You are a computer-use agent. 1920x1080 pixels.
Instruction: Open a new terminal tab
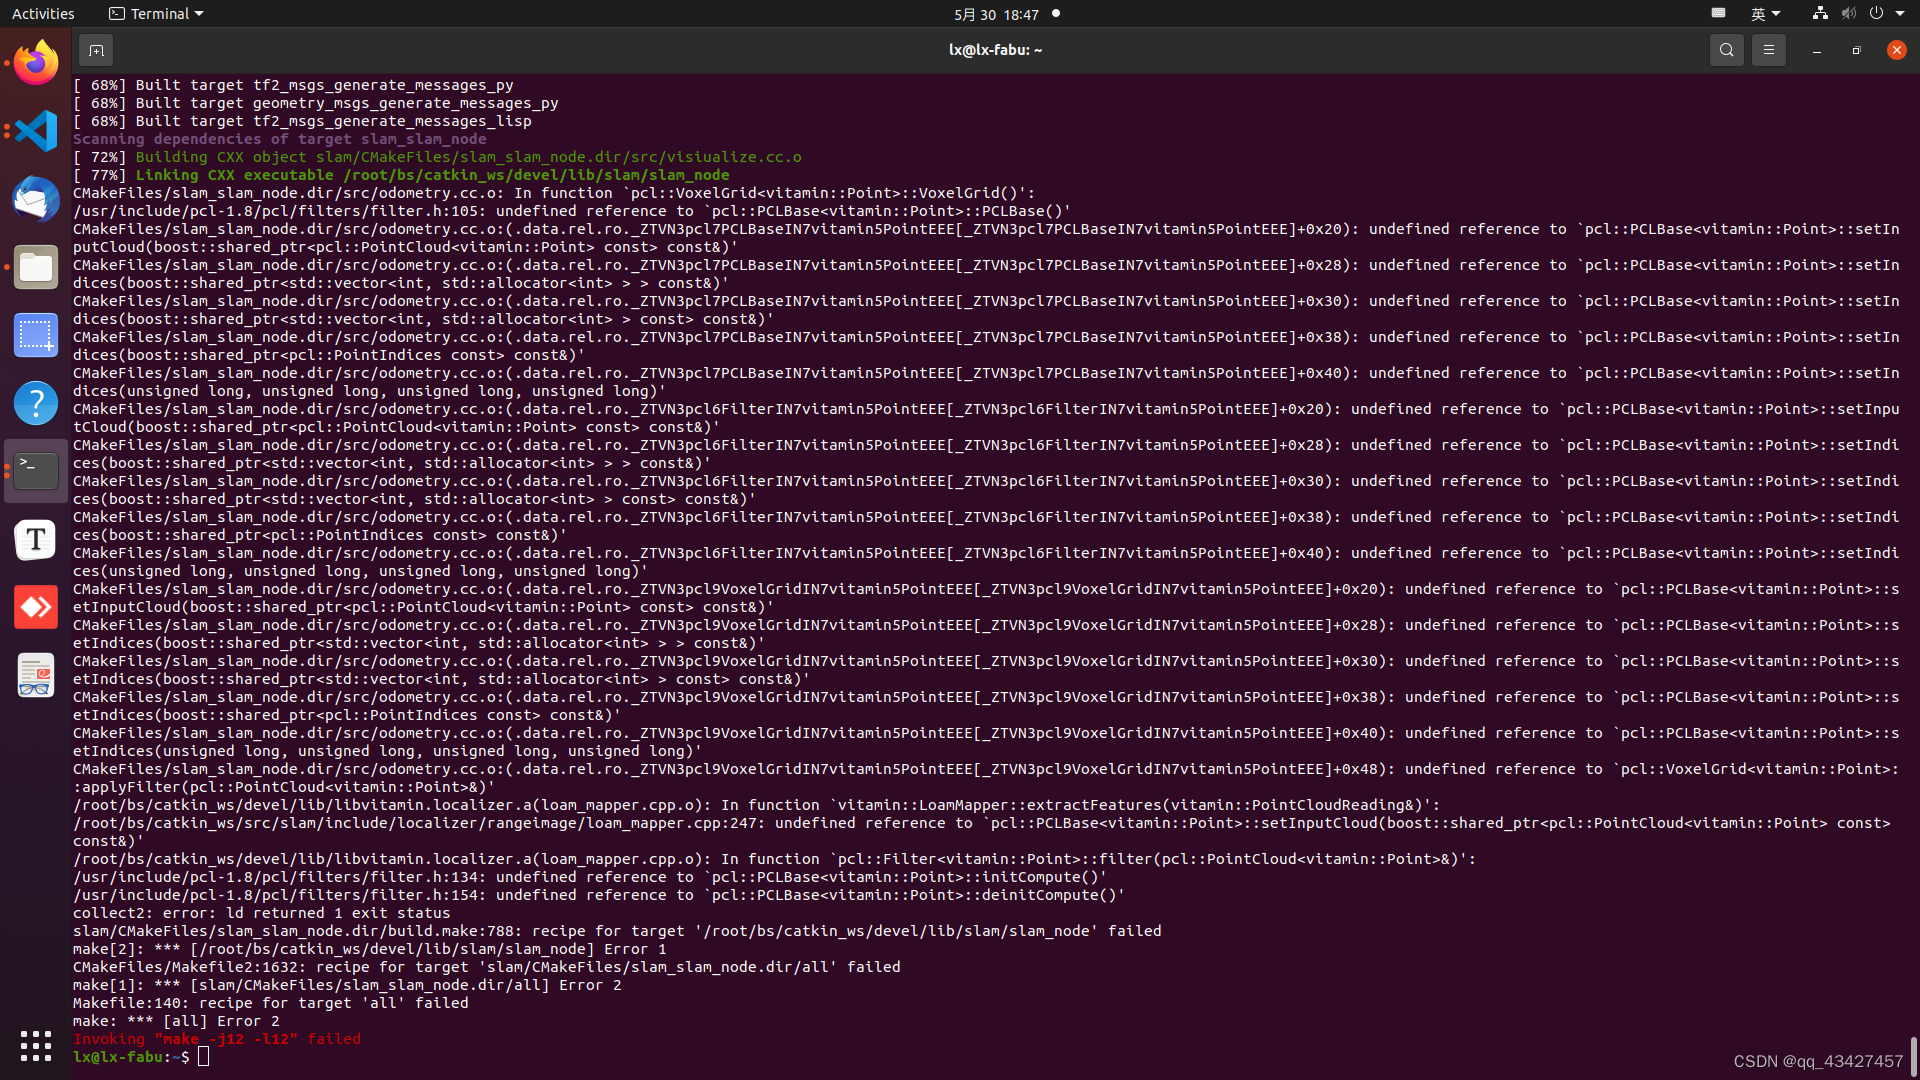click(96, 49)
